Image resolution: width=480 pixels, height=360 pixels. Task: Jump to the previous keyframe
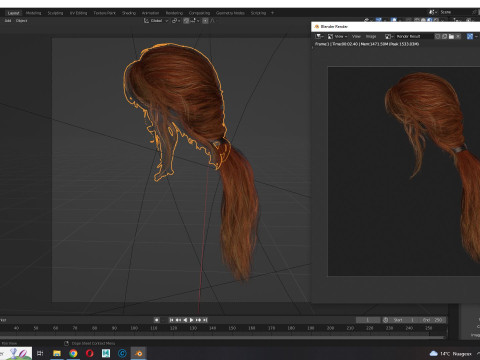pos(178,320)
